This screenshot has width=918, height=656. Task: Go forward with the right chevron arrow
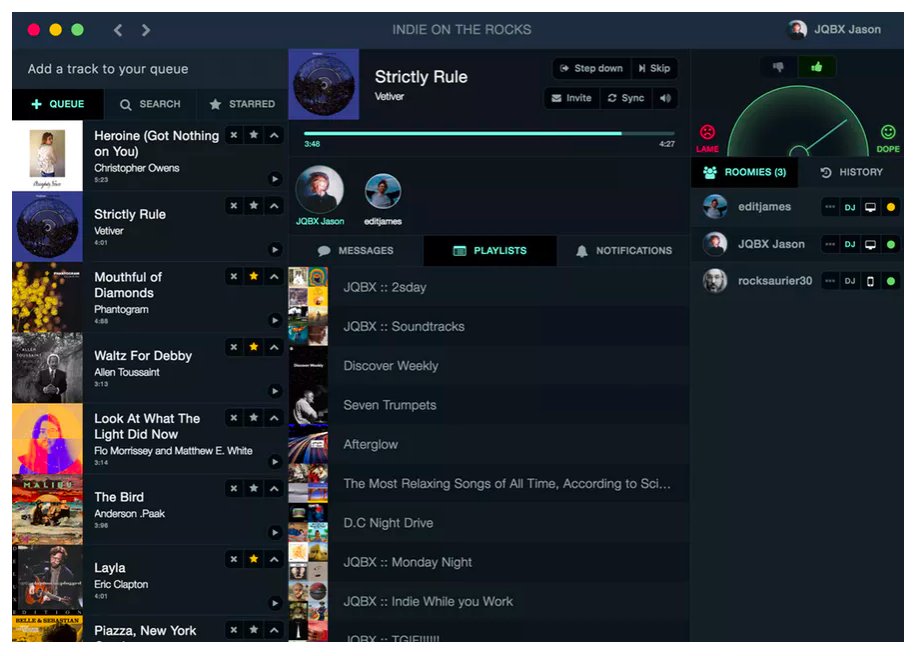146,30
